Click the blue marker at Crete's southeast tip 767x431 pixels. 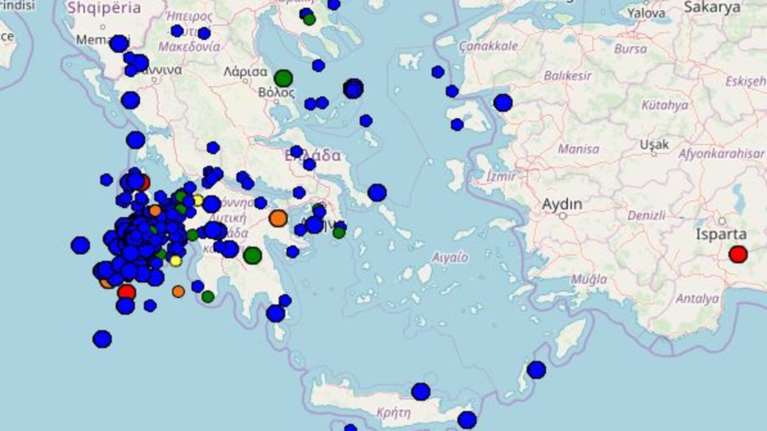[x=467, y=420]
